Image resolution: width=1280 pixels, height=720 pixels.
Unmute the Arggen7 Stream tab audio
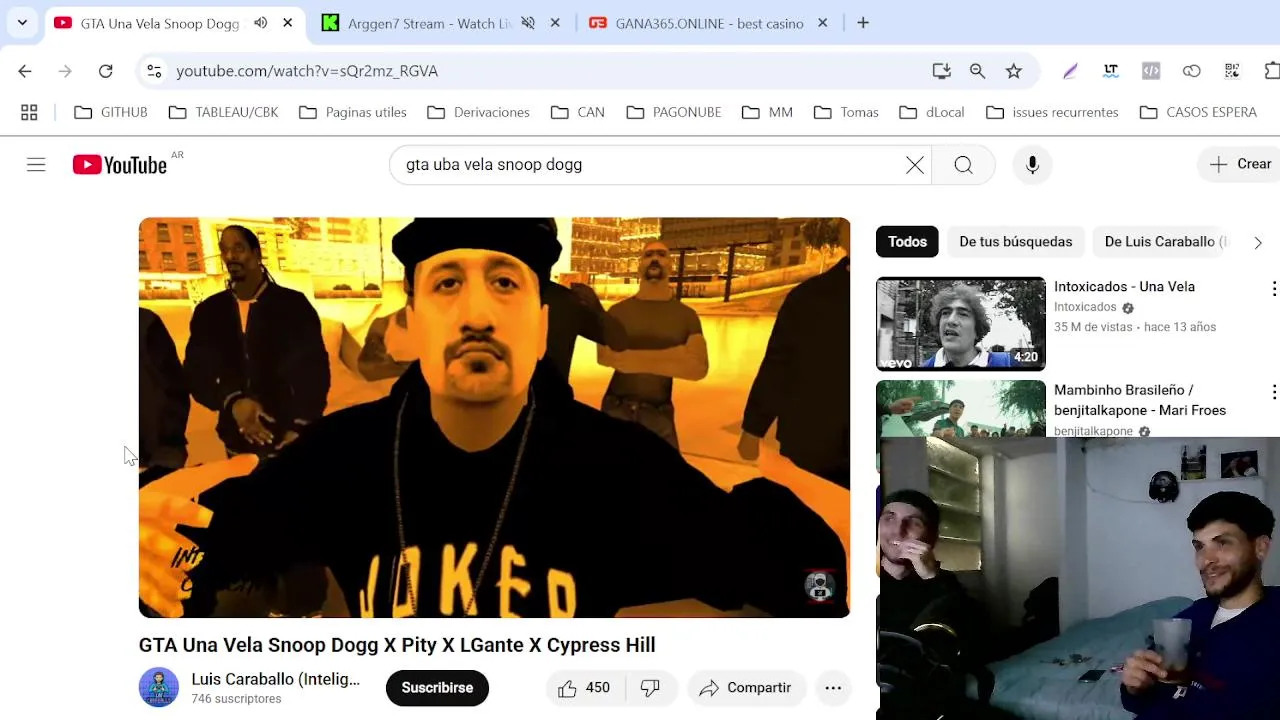pyautogui.click(x=528, y=23)
